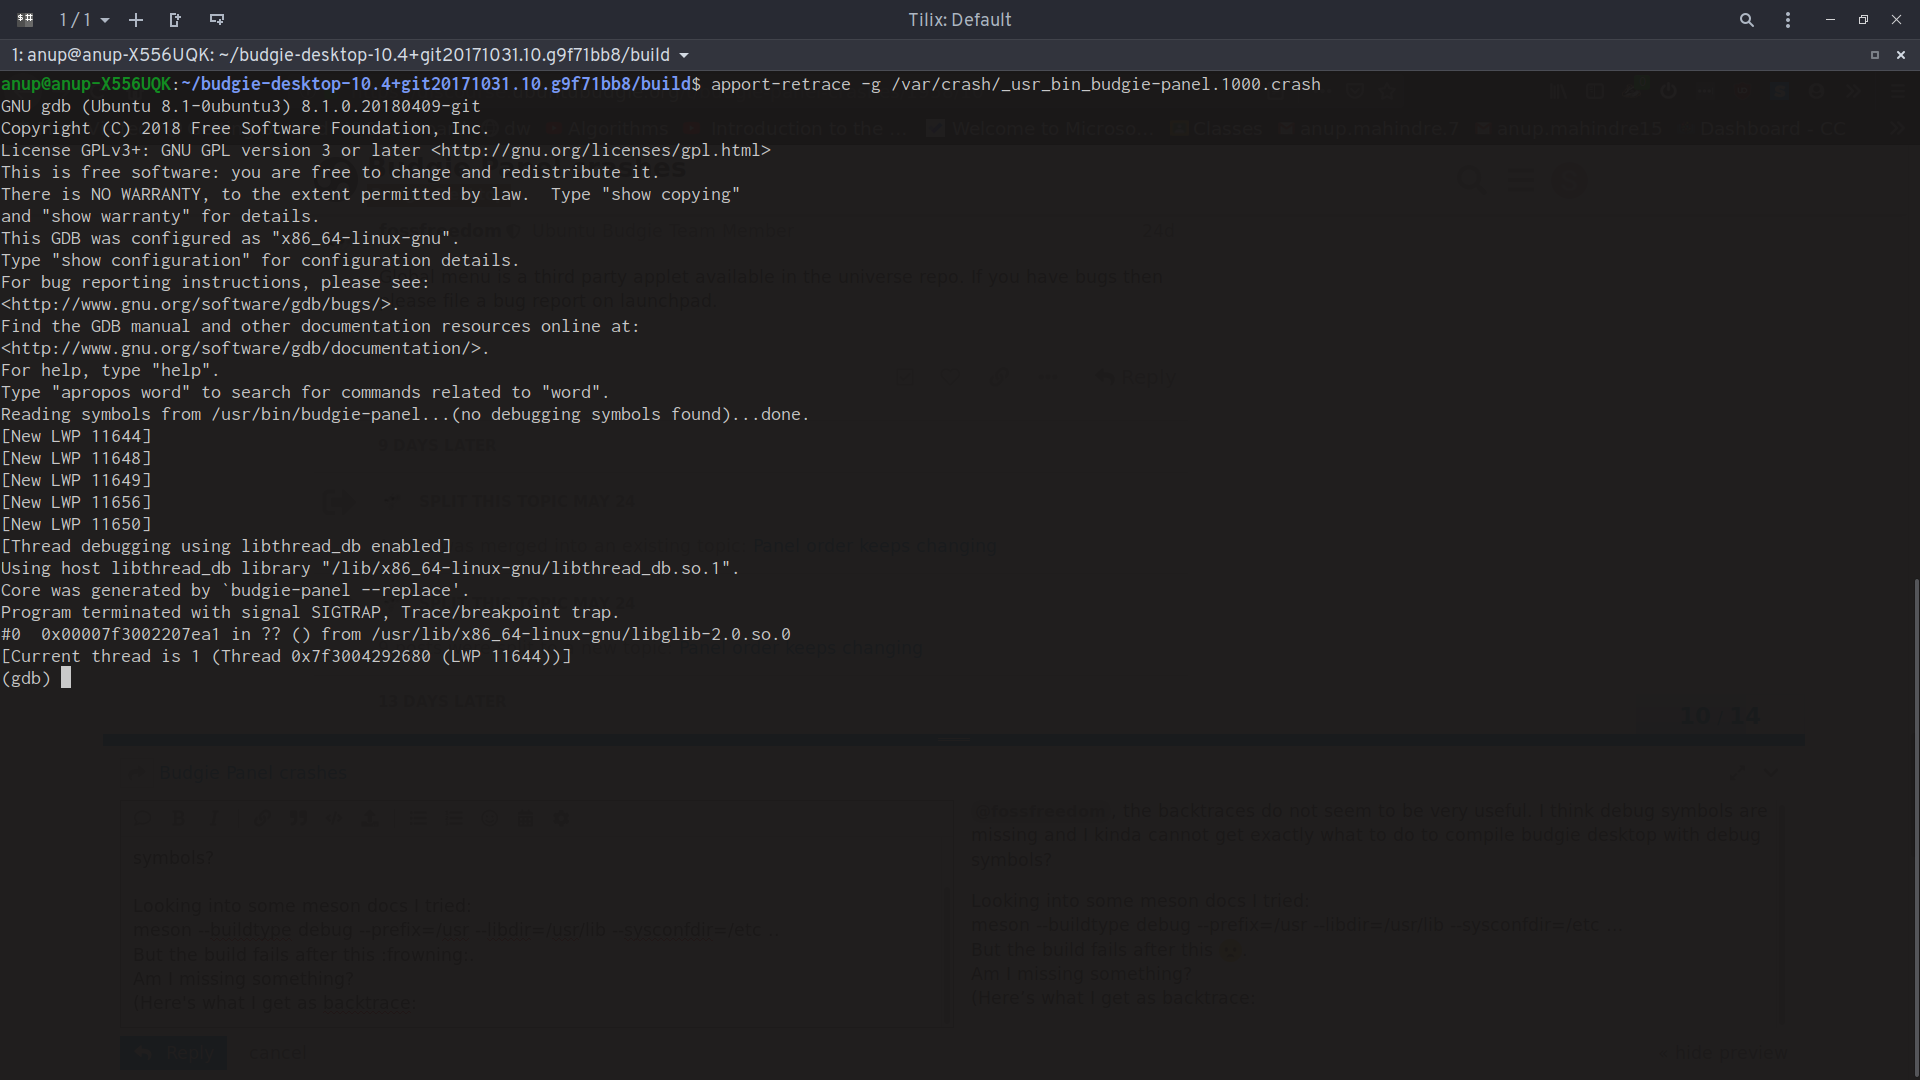The width and height of the screenshot is (1920, 1080).
Task: Click at the (gdb) prompt cursor
Action: [x=66, y=678]
